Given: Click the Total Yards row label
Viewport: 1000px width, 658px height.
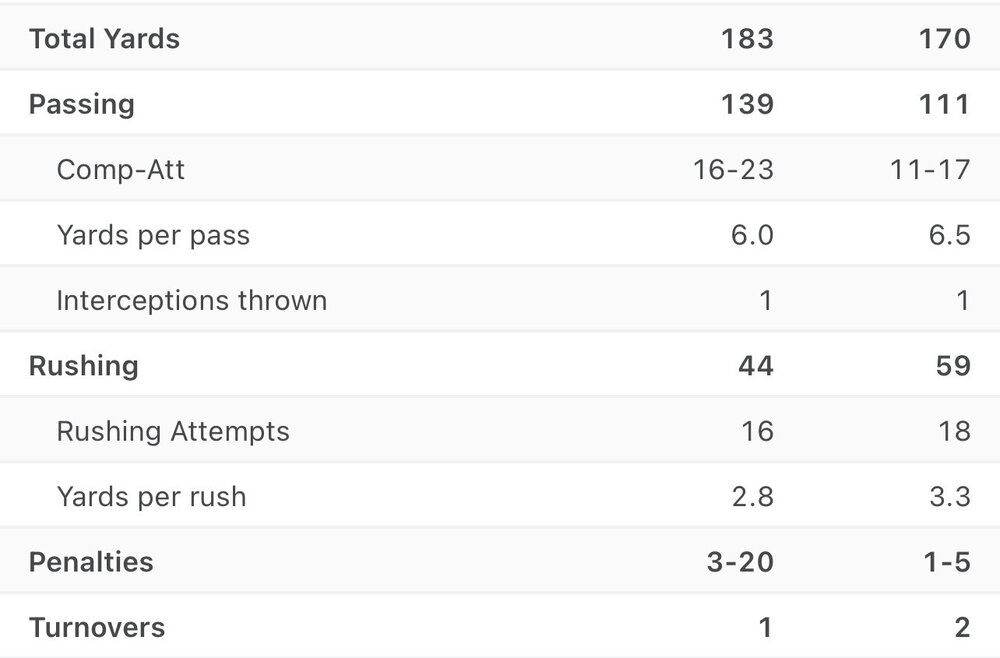Looking at the screenshot, I should [104, 39].
